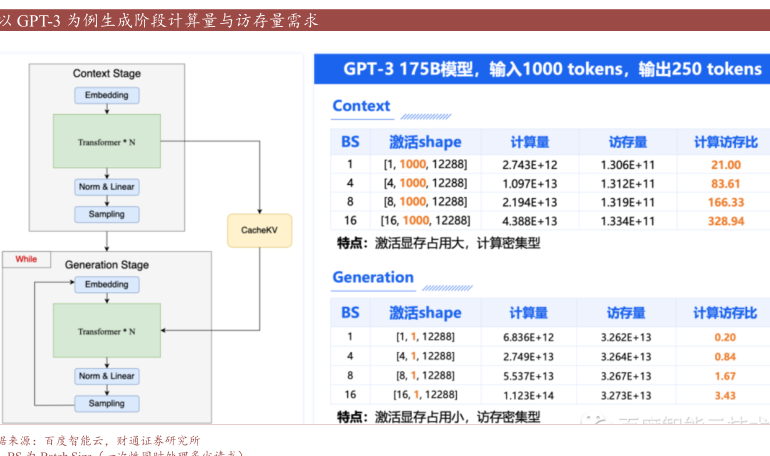Click the Embedding box in Generation Stage
This screenshot has height=456, width=770.
click(x=107, y=285)
